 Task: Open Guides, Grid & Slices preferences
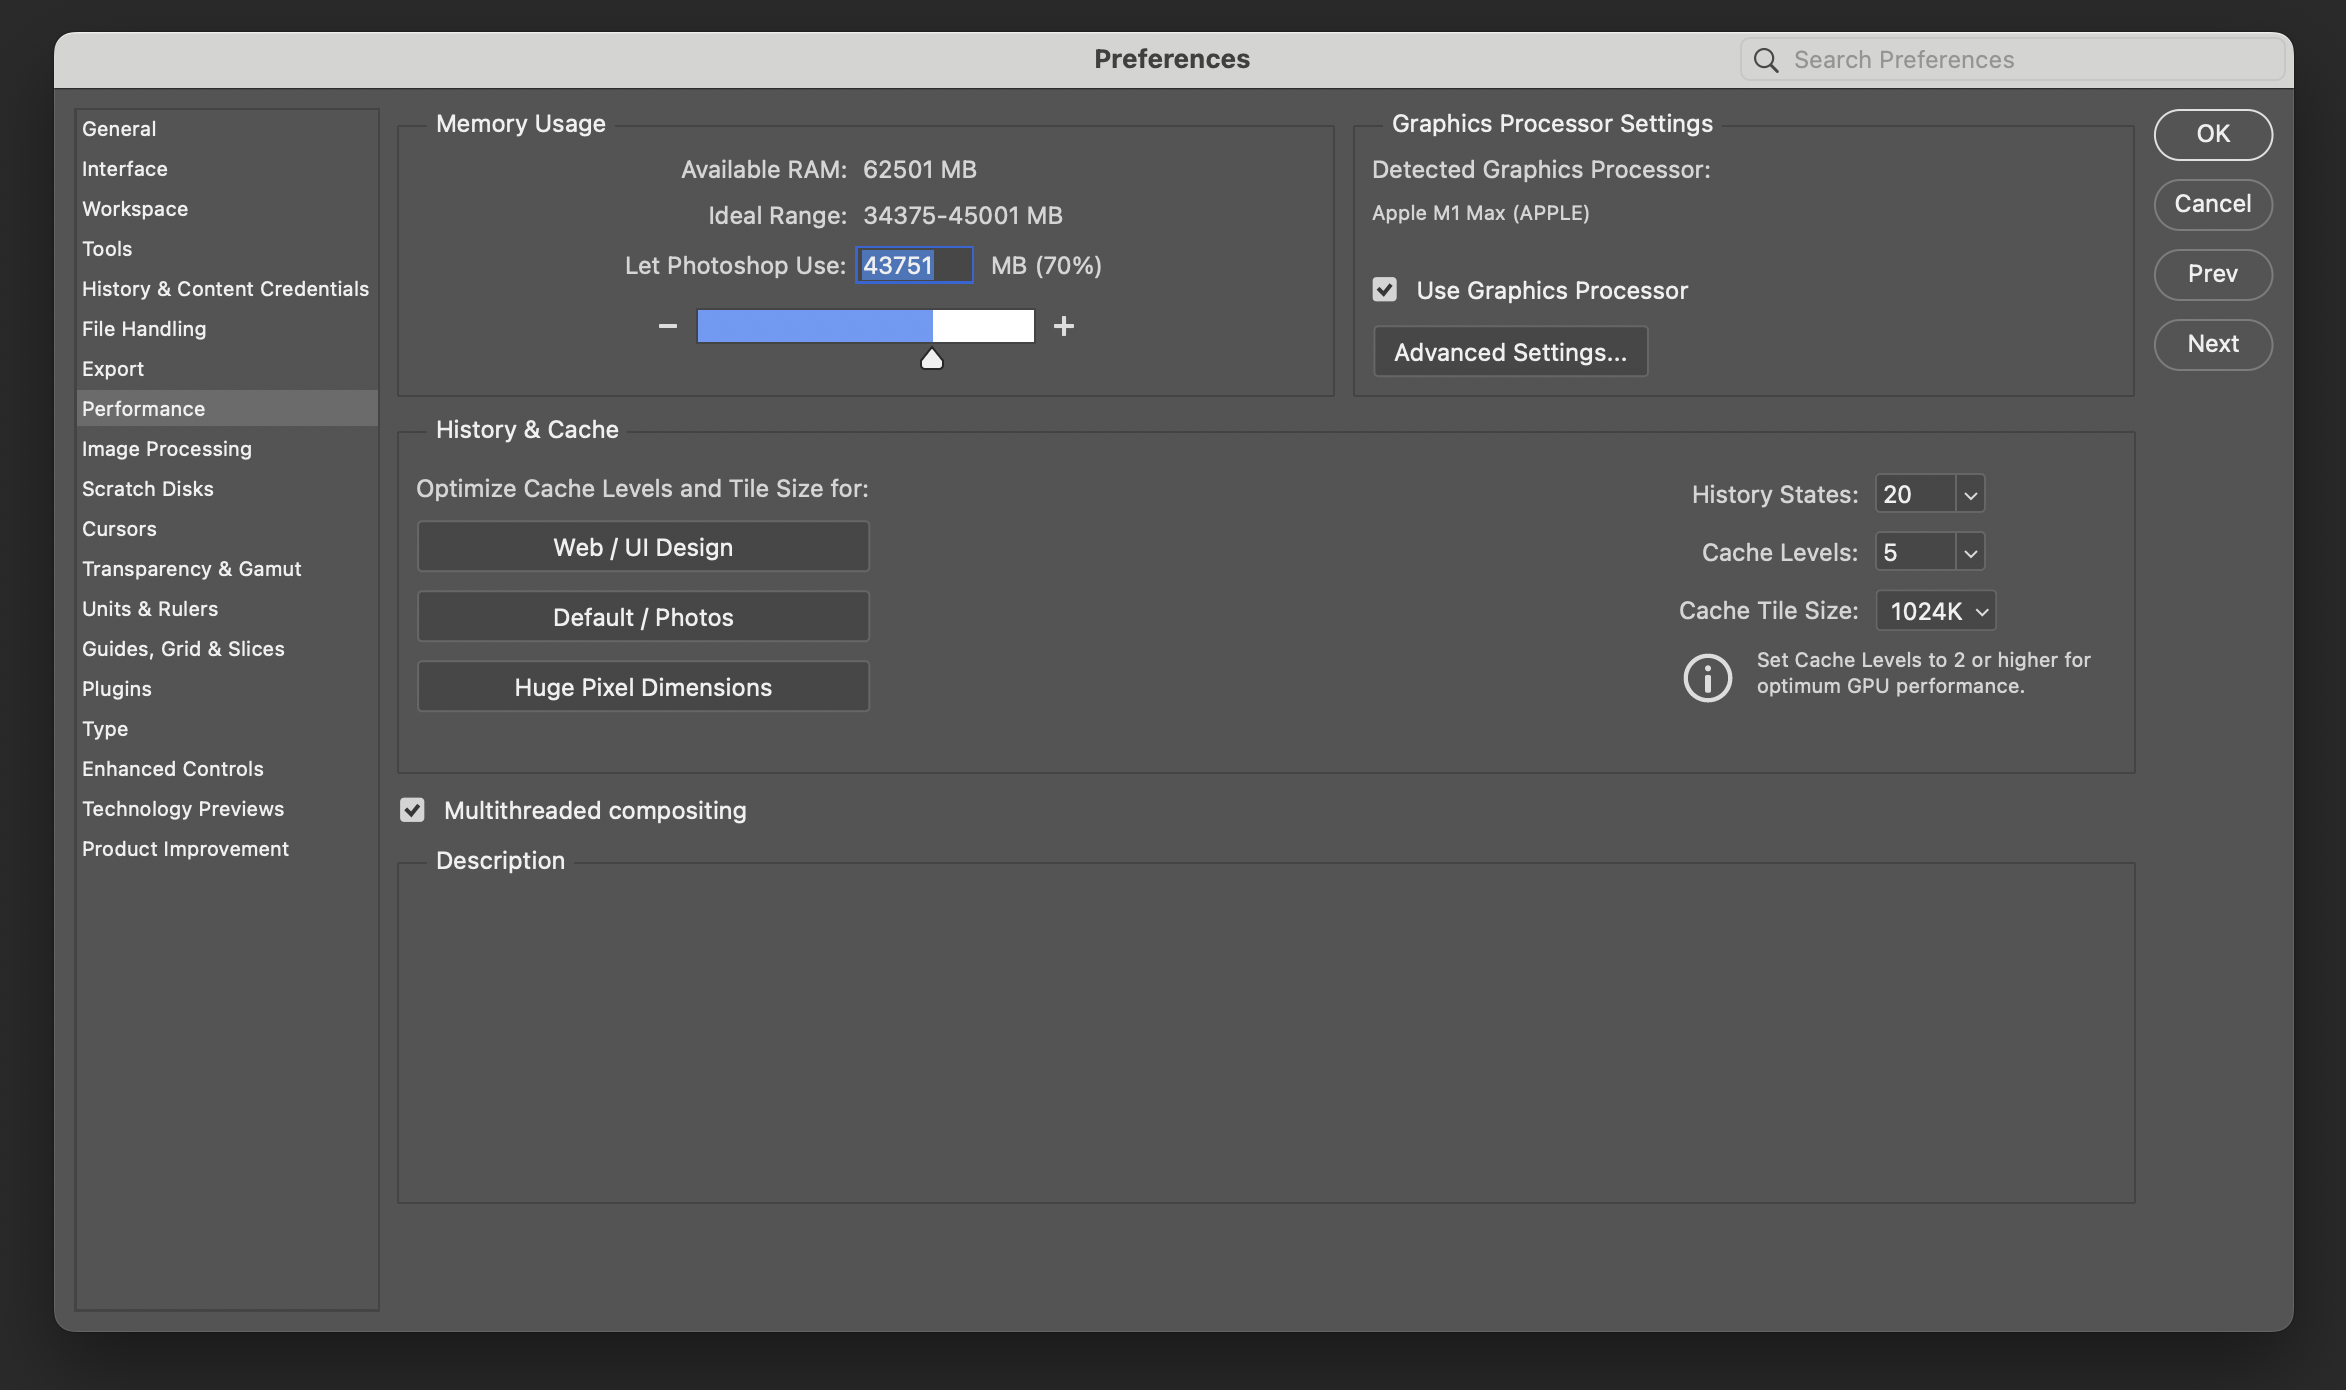click(x=227, y=649)
